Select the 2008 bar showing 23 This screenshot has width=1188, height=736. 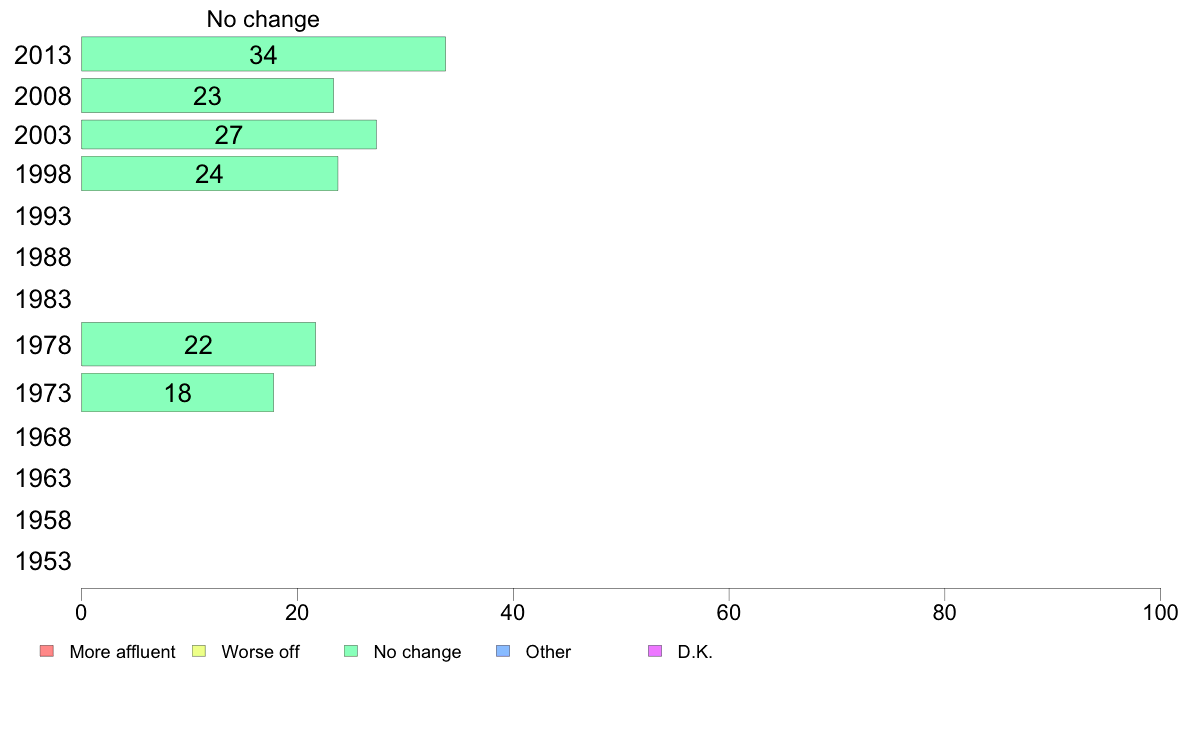pos(208,96)
